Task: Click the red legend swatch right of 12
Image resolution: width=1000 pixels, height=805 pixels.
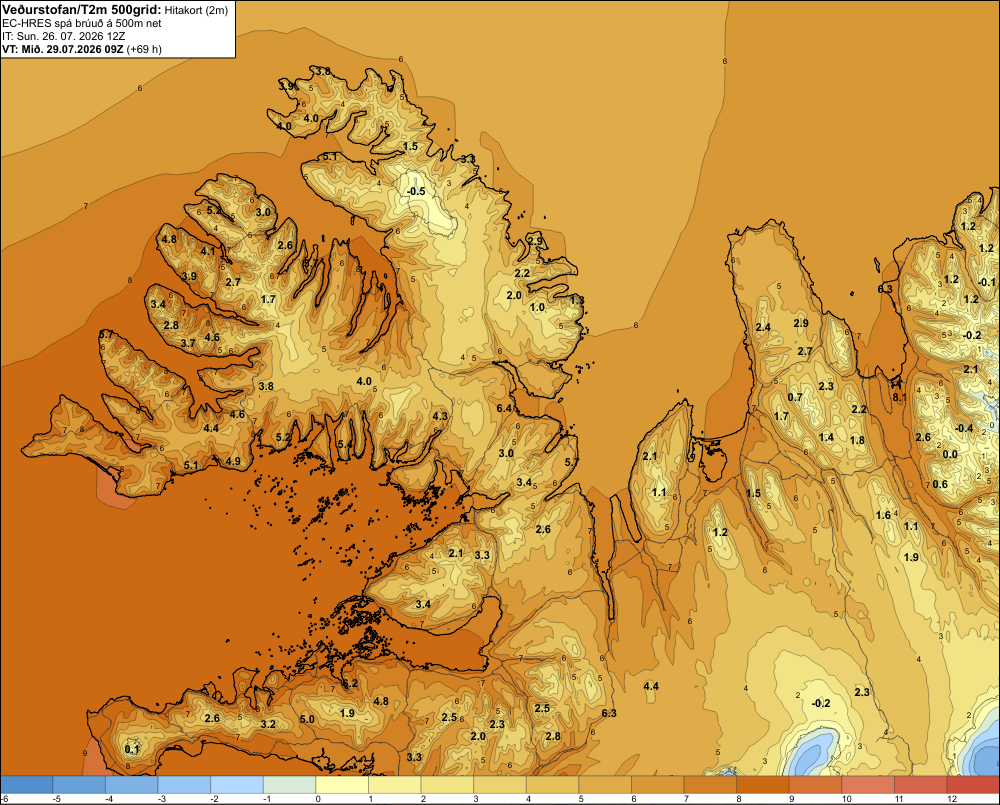Action: point(973,785)
